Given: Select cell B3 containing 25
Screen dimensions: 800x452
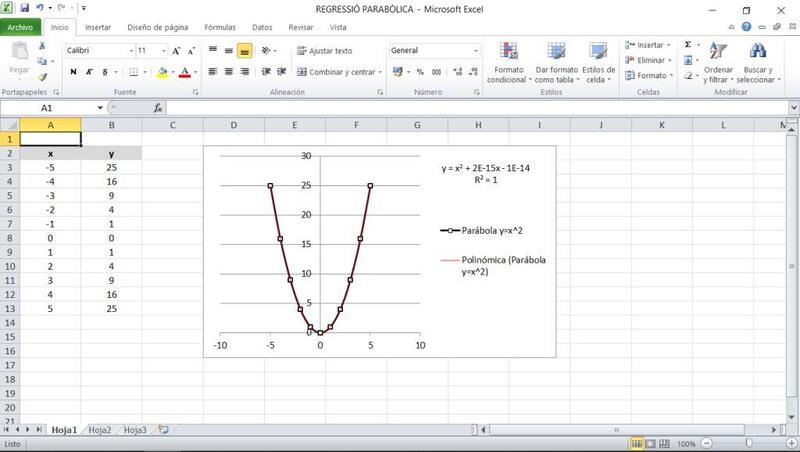Looking at the screenshot, I should 111,168.
